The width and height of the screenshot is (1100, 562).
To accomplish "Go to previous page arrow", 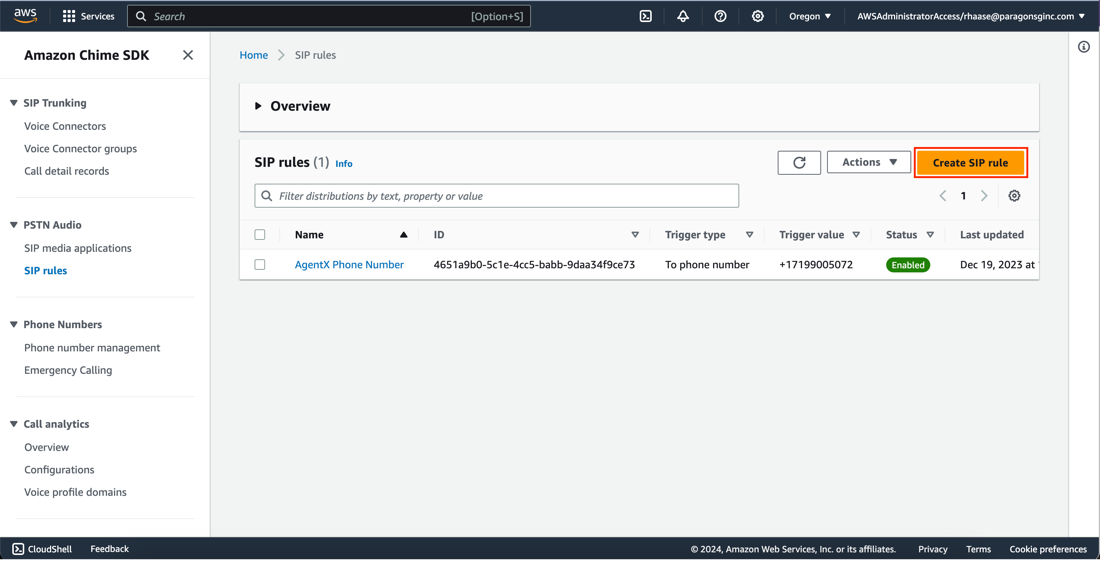I will tap(943, 196).
